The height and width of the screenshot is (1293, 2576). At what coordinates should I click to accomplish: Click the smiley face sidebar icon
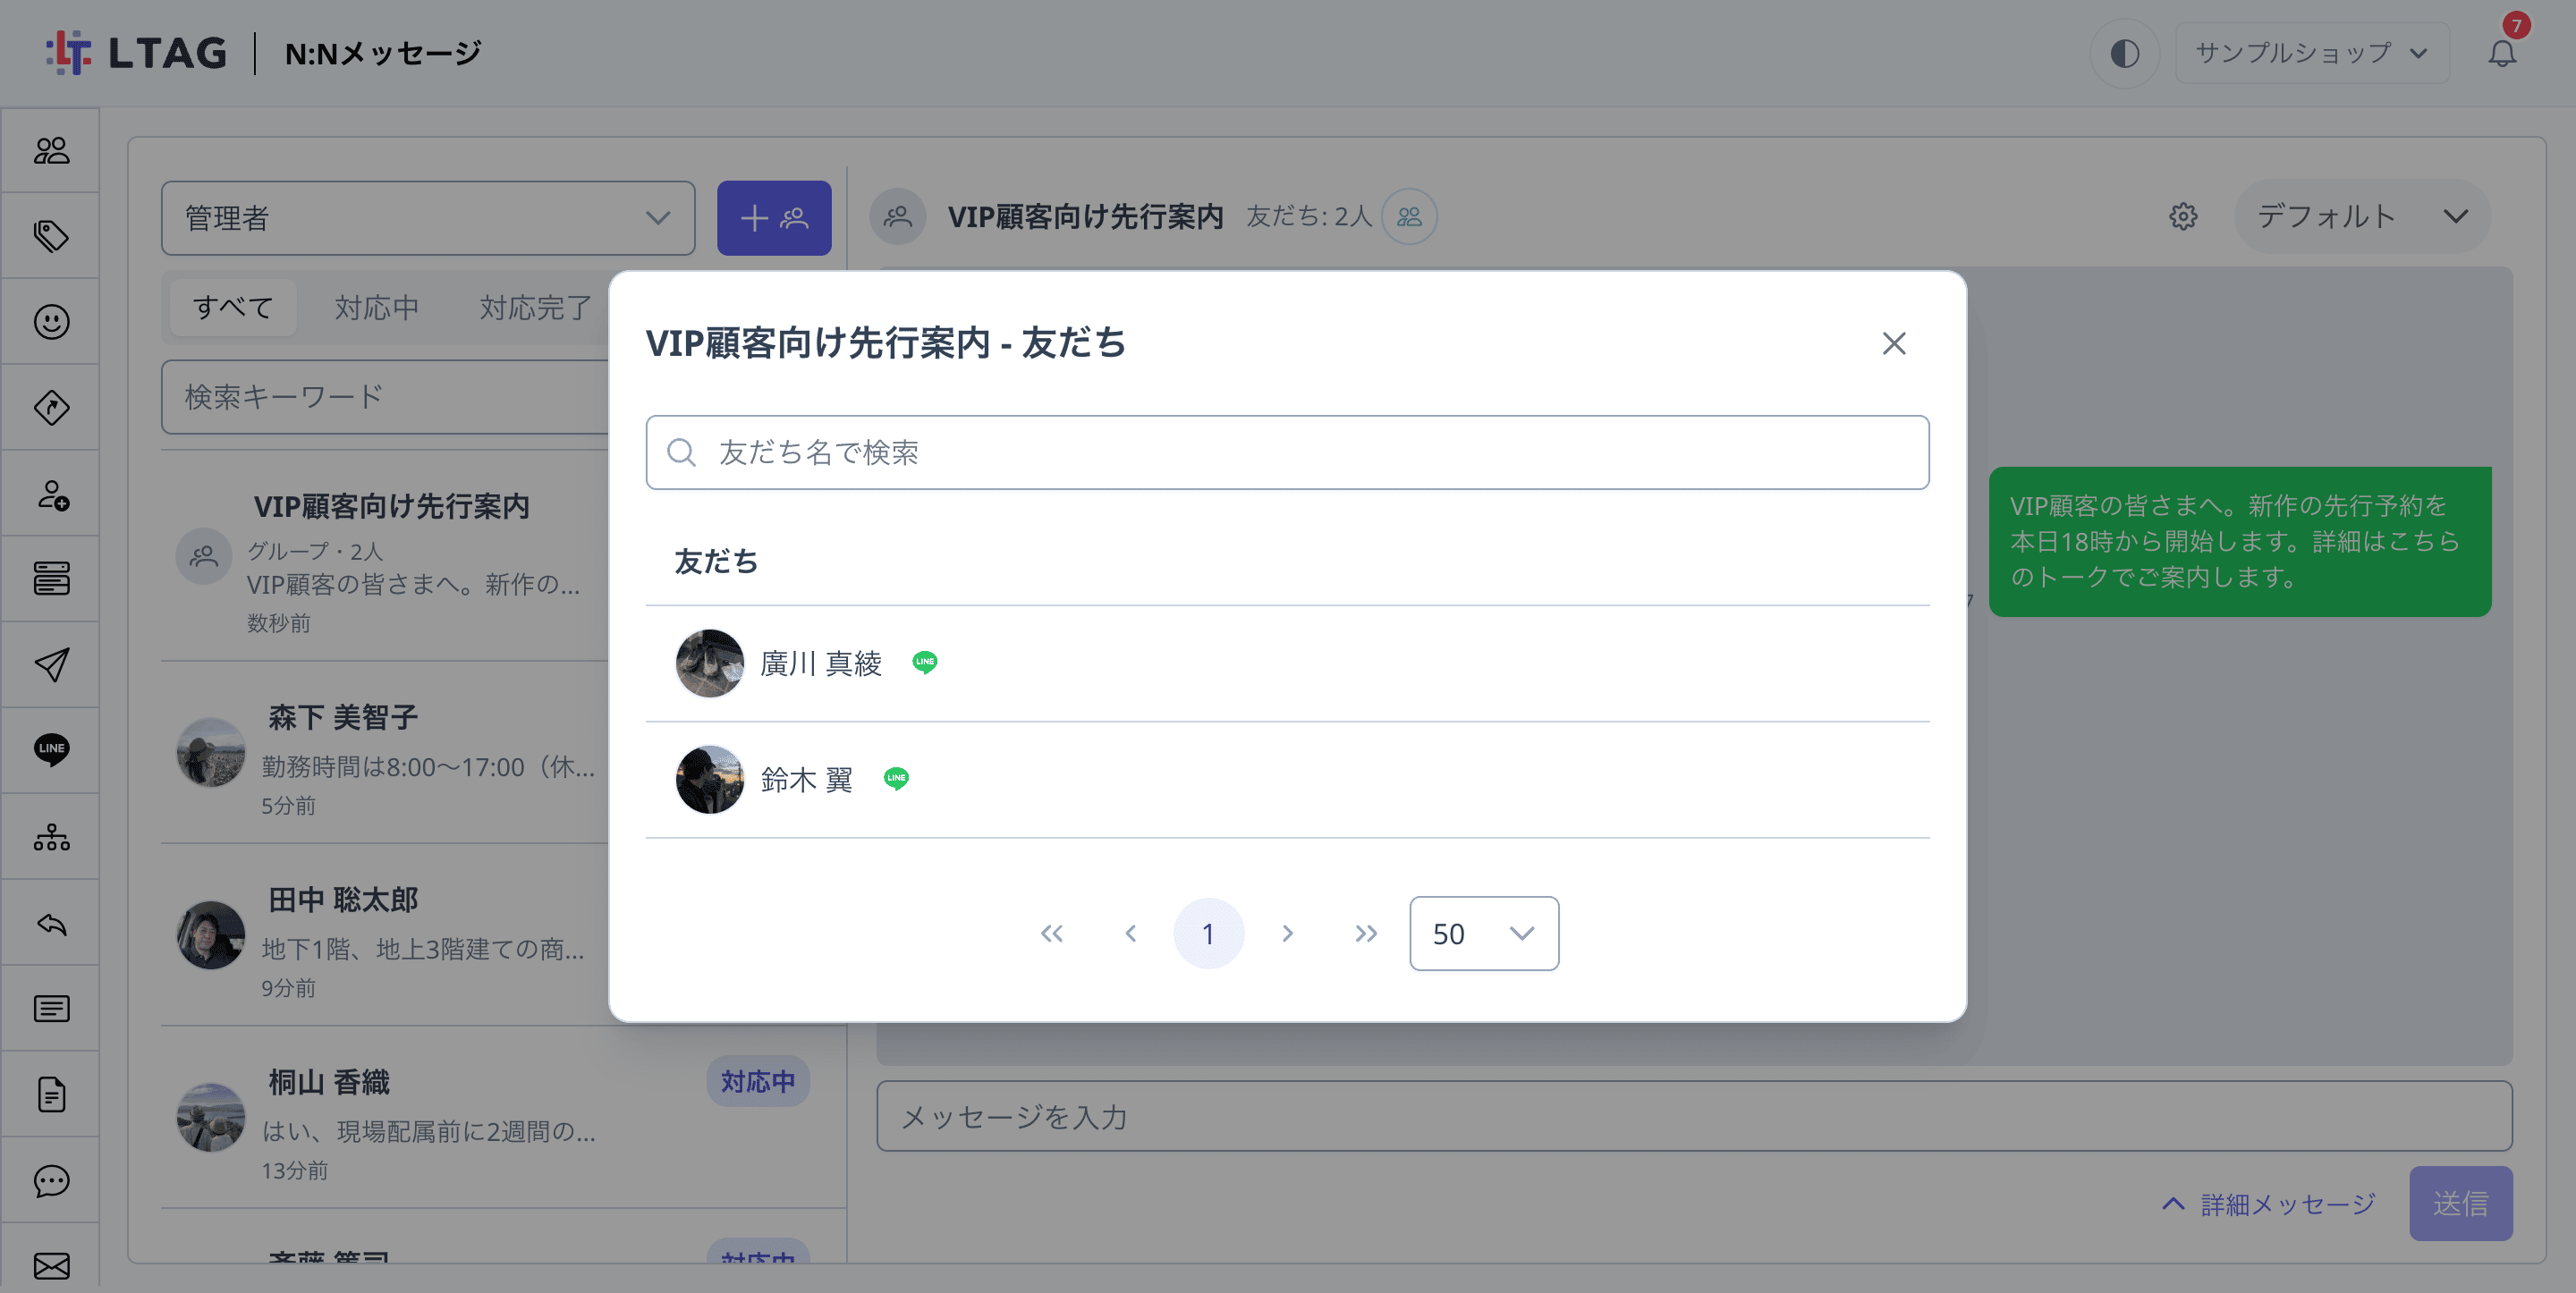pyautogui.click(x=51, y=321)
